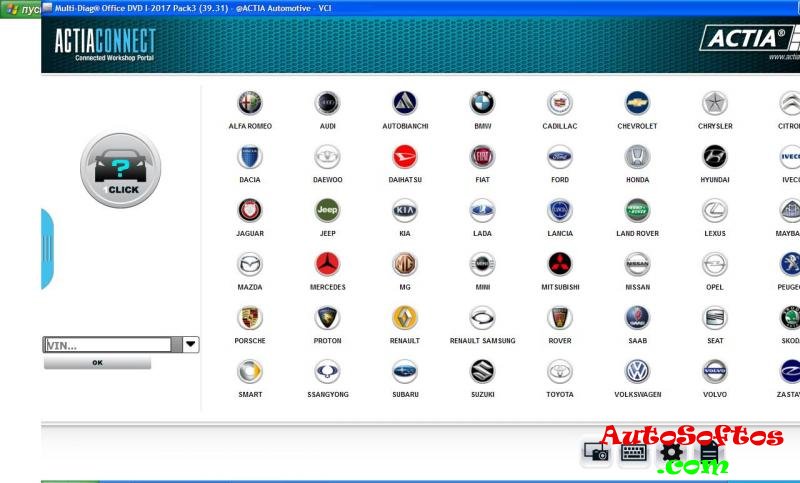Image resolution: width=800 pixels, height=483 pixels.
Task: Select the Mini brand logo
Action: [x=482, y=265]
